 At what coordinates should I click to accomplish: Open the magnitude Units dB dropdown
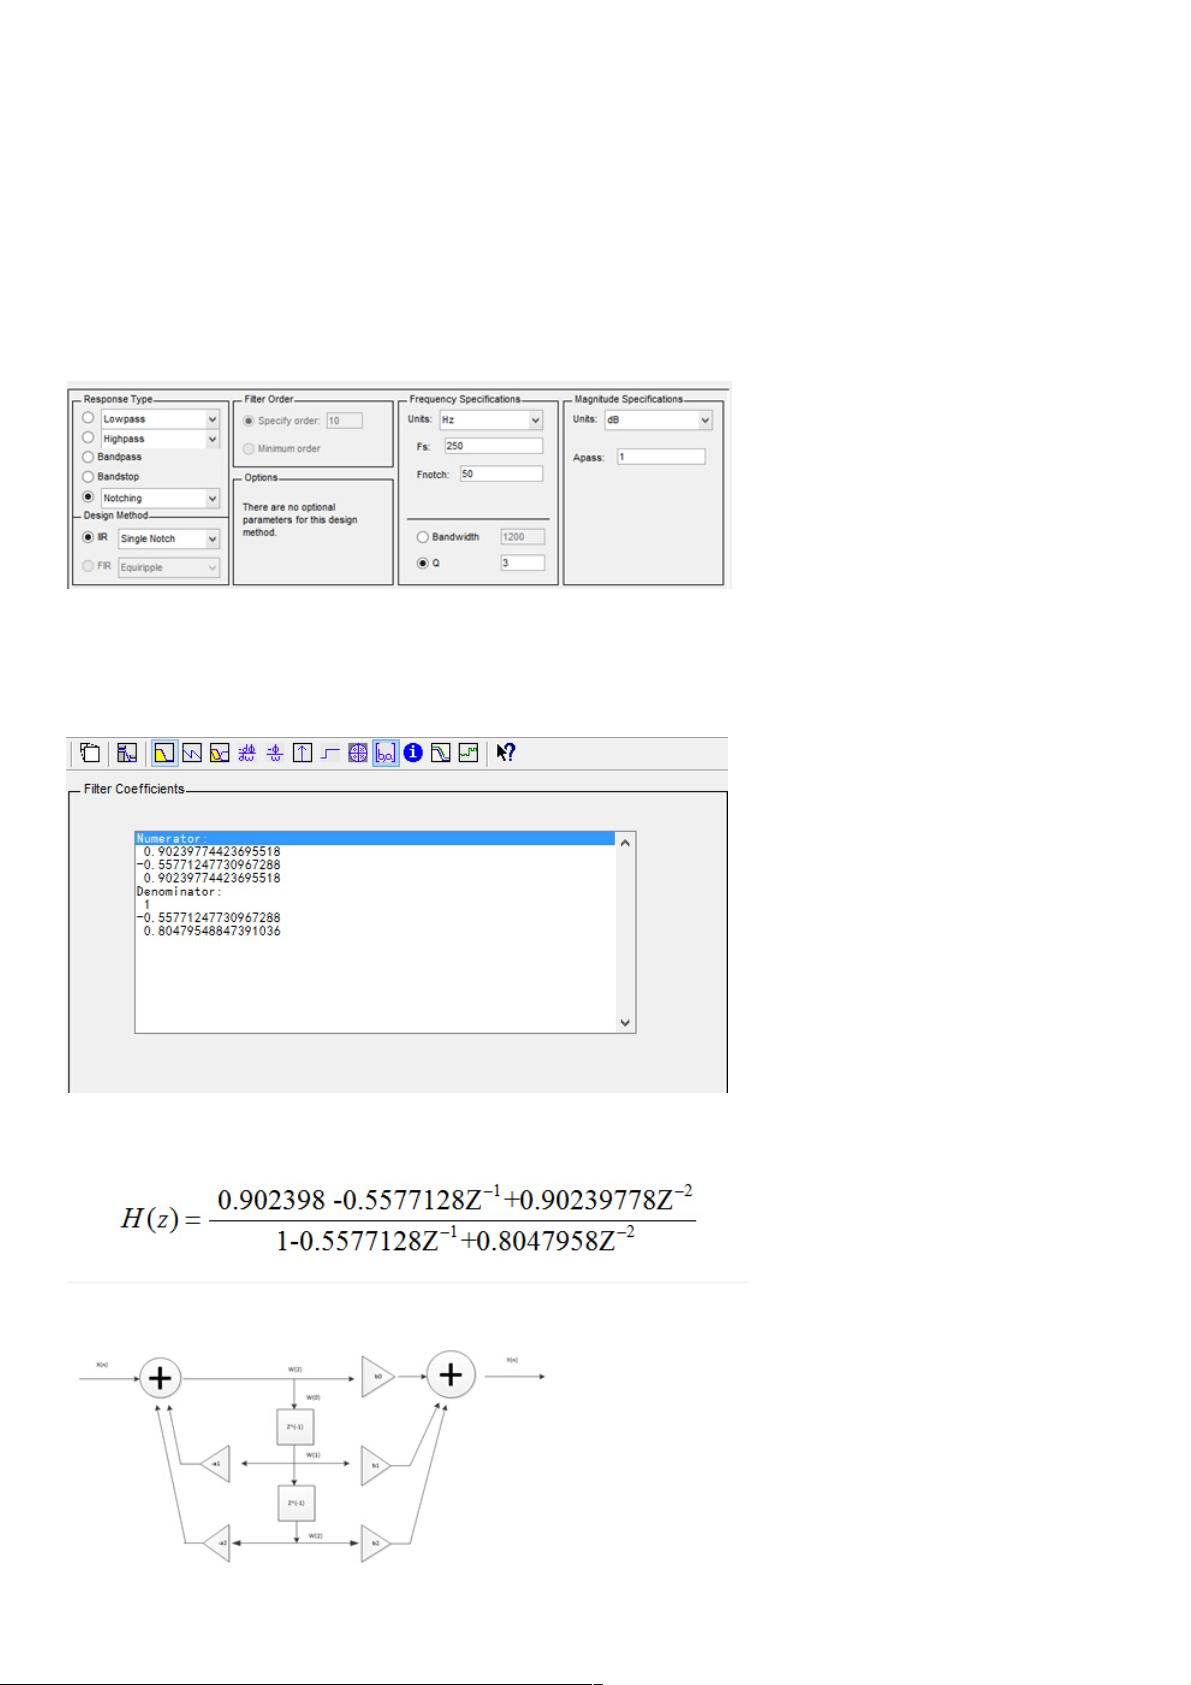pos(705,420)
